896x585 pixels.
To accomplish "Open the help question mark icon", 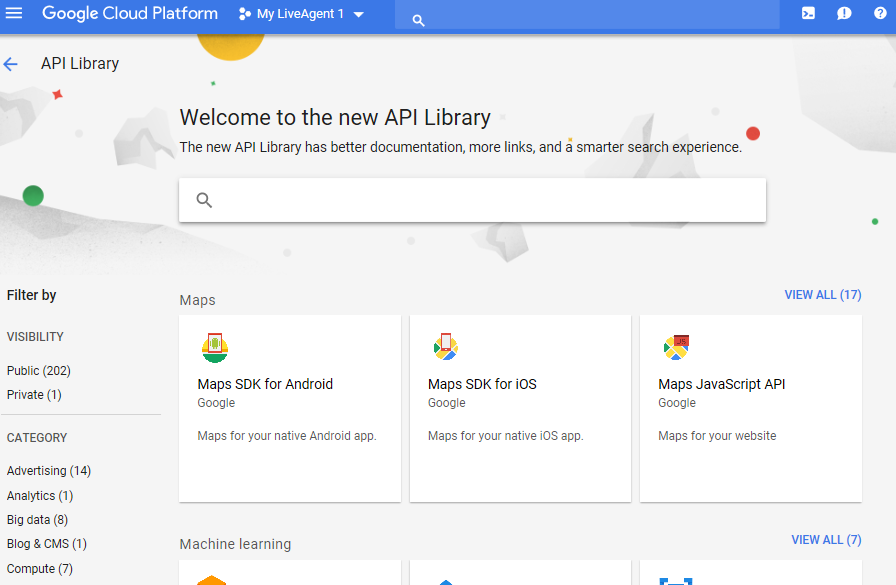I will 880,13.
